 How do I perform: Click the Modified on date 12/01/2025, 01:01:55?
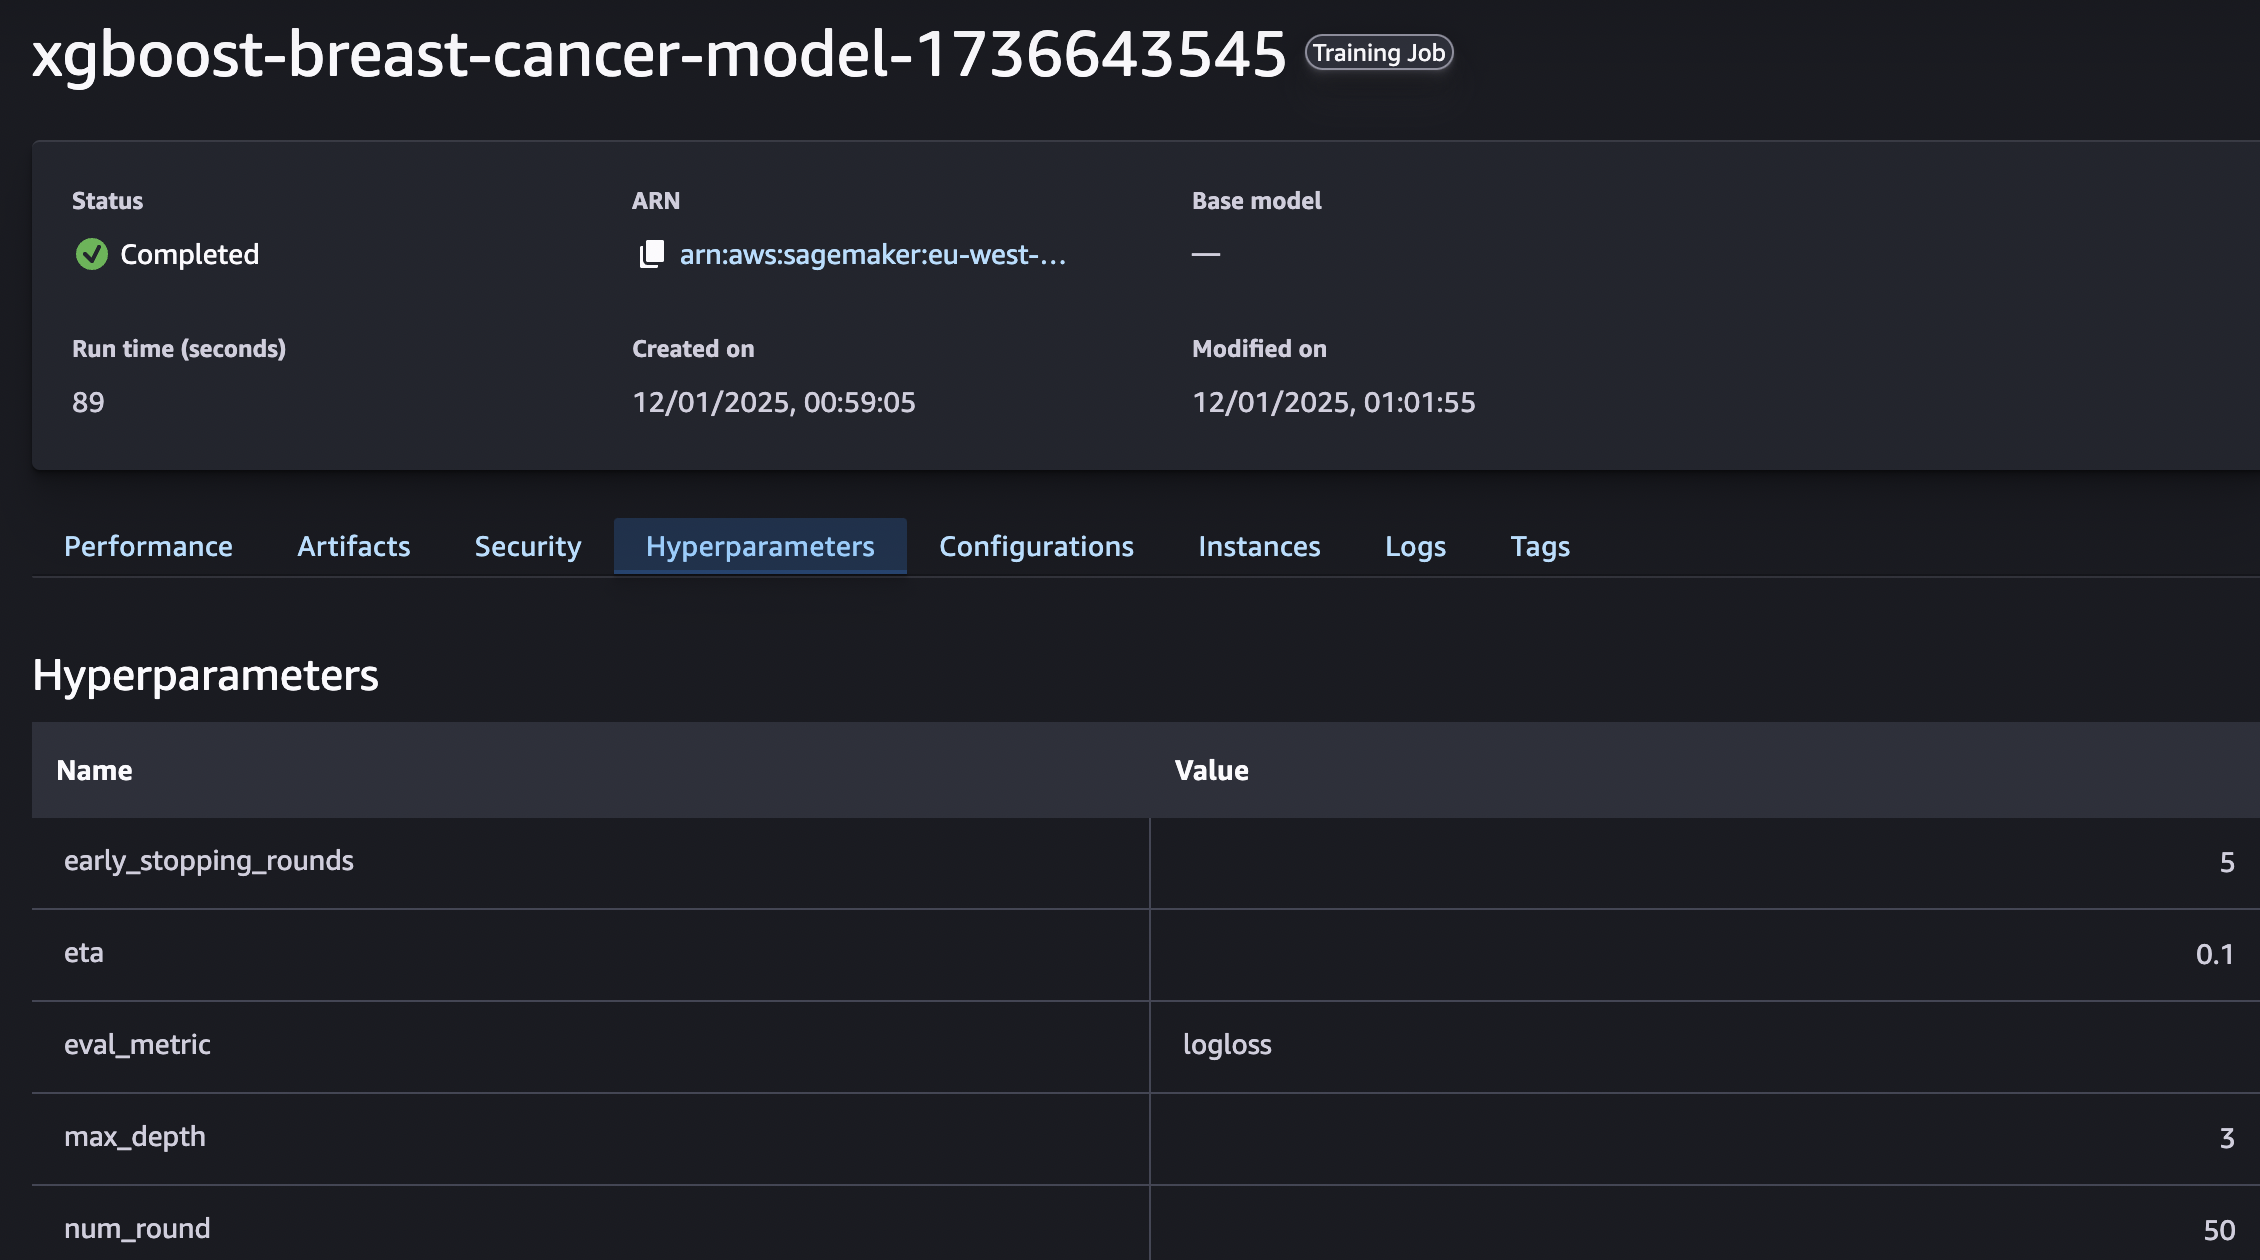click(x=1334, y=402)
